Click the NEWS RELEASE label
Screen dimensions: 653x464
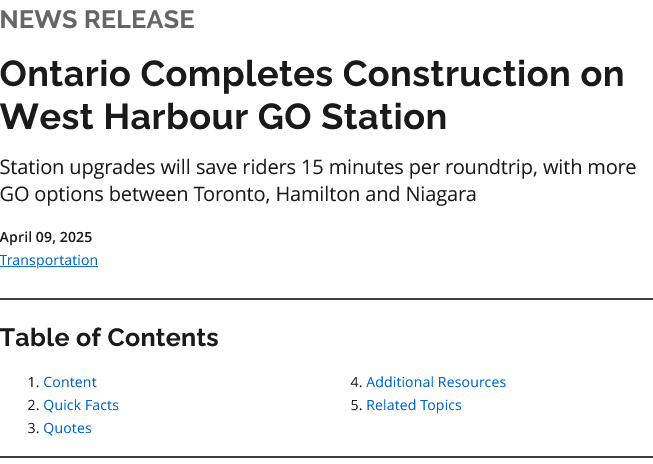click(97, 19)
